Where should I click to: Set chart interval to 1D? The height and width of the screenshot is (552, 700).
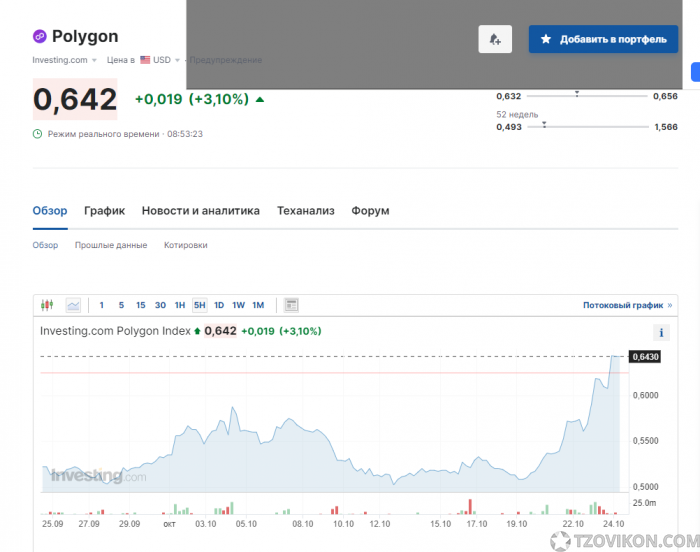pos(219,305)
